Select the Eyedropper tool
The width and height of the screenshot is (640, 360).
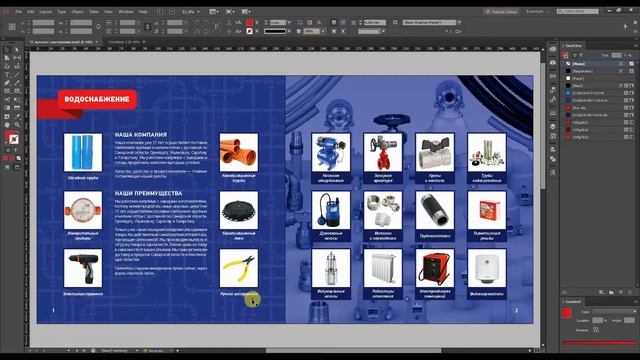(17, 116)
